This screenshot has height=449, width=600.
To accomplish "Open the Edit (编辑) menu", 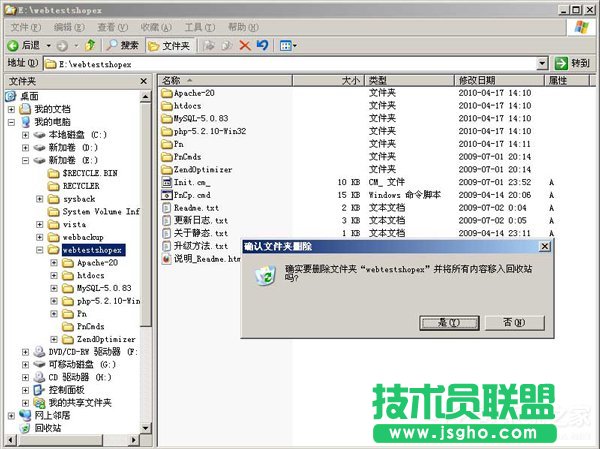I will coord(69,27).
